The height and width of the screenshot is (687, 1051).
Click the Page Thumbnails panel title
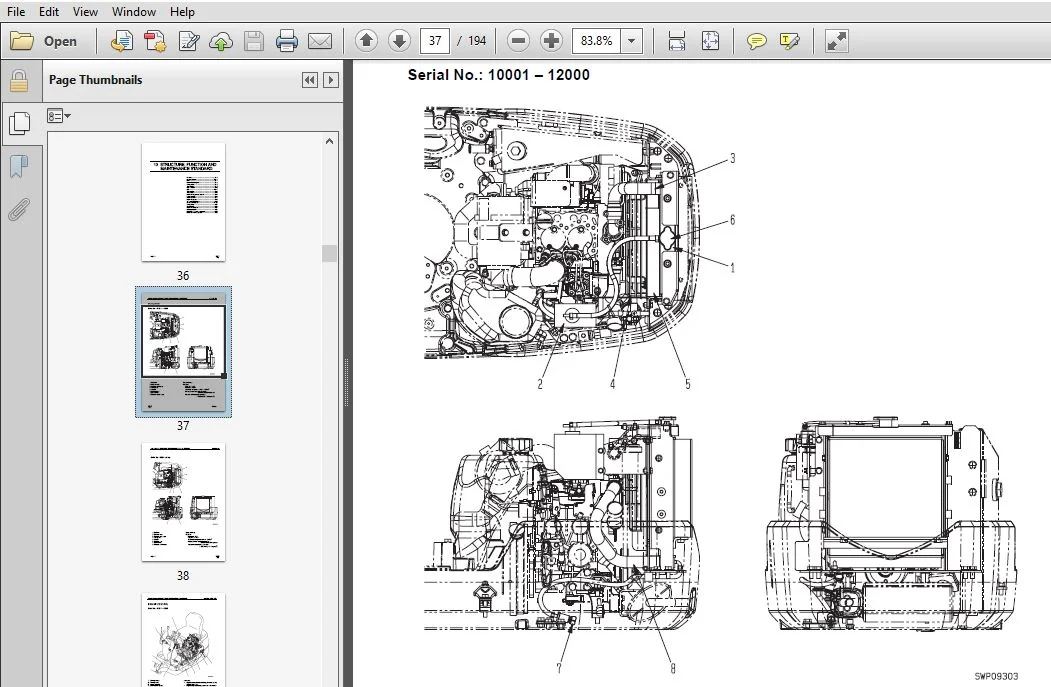click(x=95, y=80)
